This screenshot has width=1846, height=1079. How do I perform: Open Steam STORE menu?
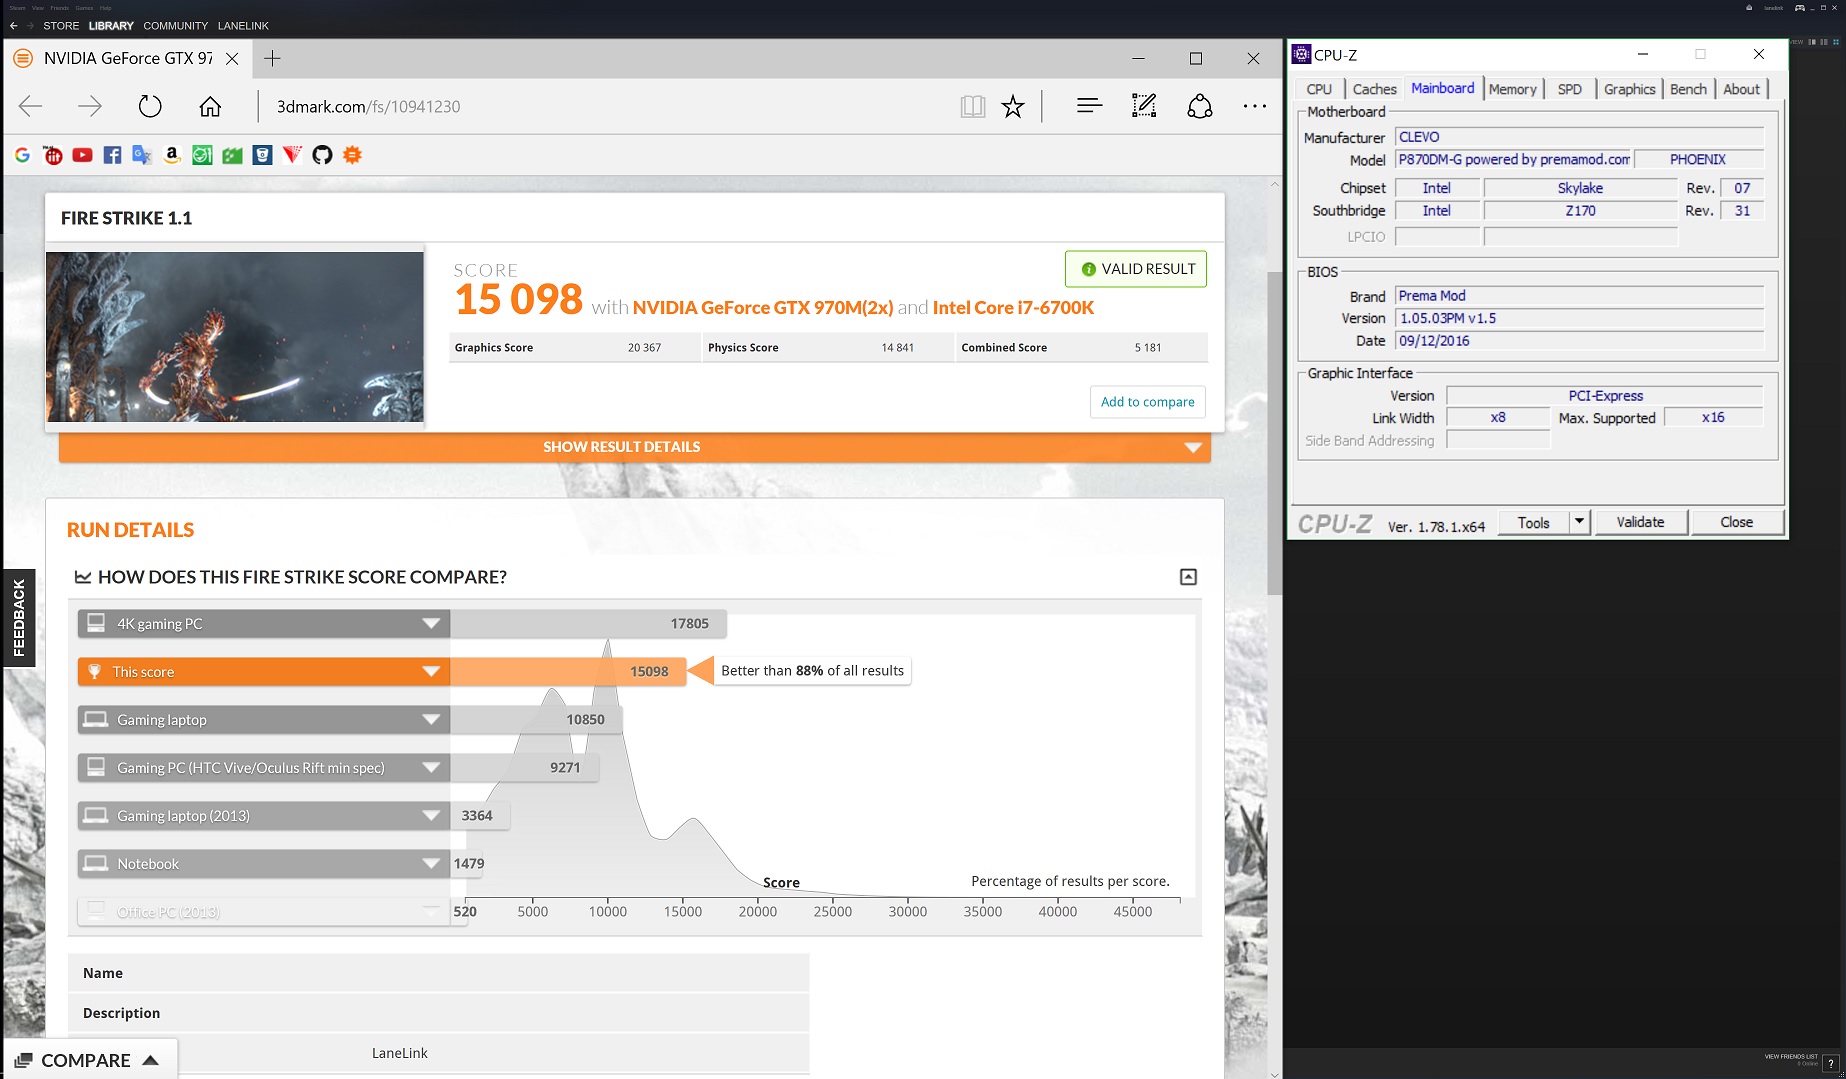tap(61, 26)
